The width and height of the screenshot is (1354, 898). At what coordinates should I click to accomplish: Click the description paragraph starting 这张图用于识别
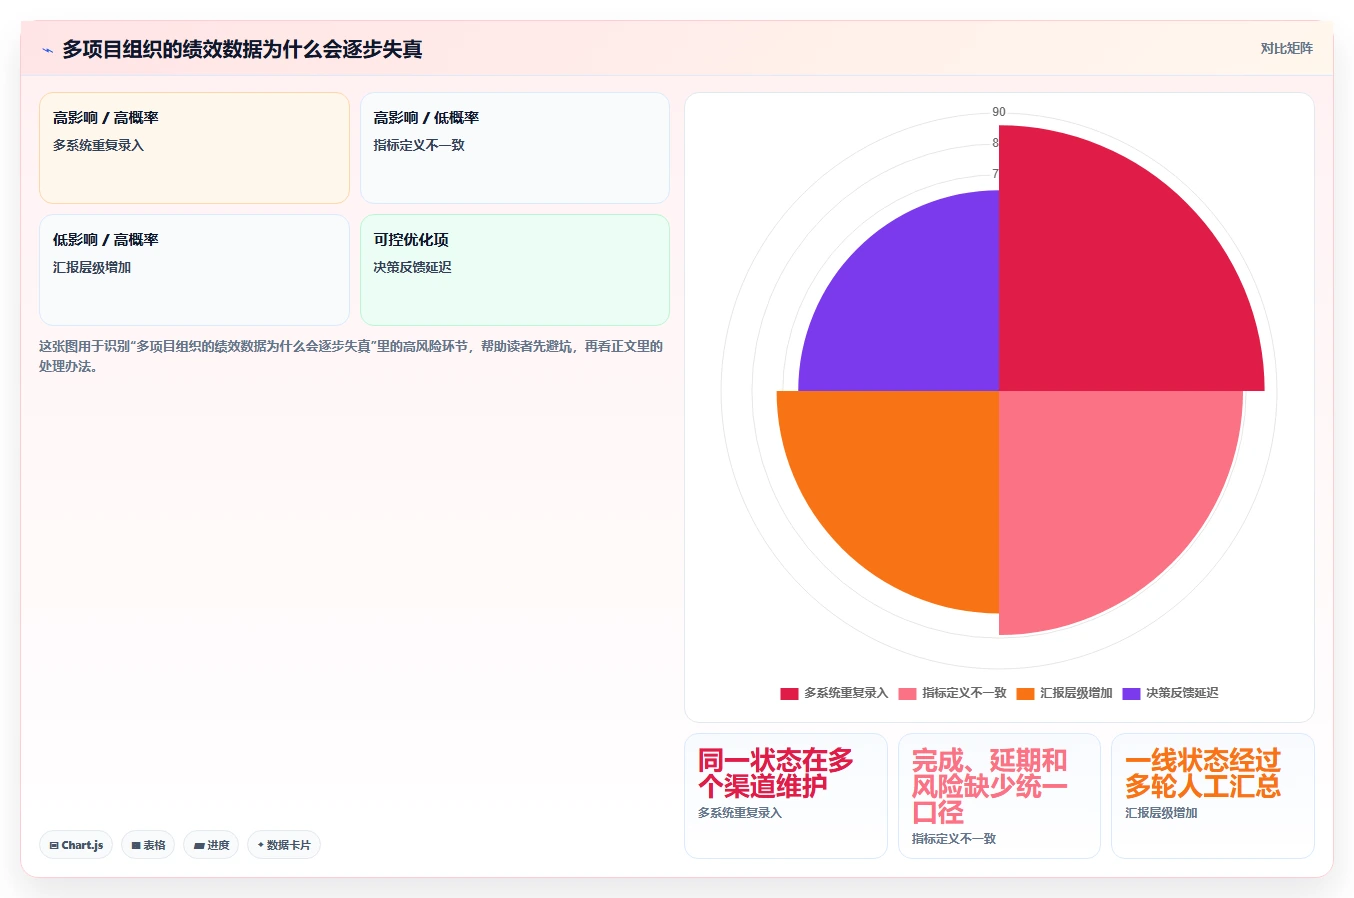(x=351, y=356)
